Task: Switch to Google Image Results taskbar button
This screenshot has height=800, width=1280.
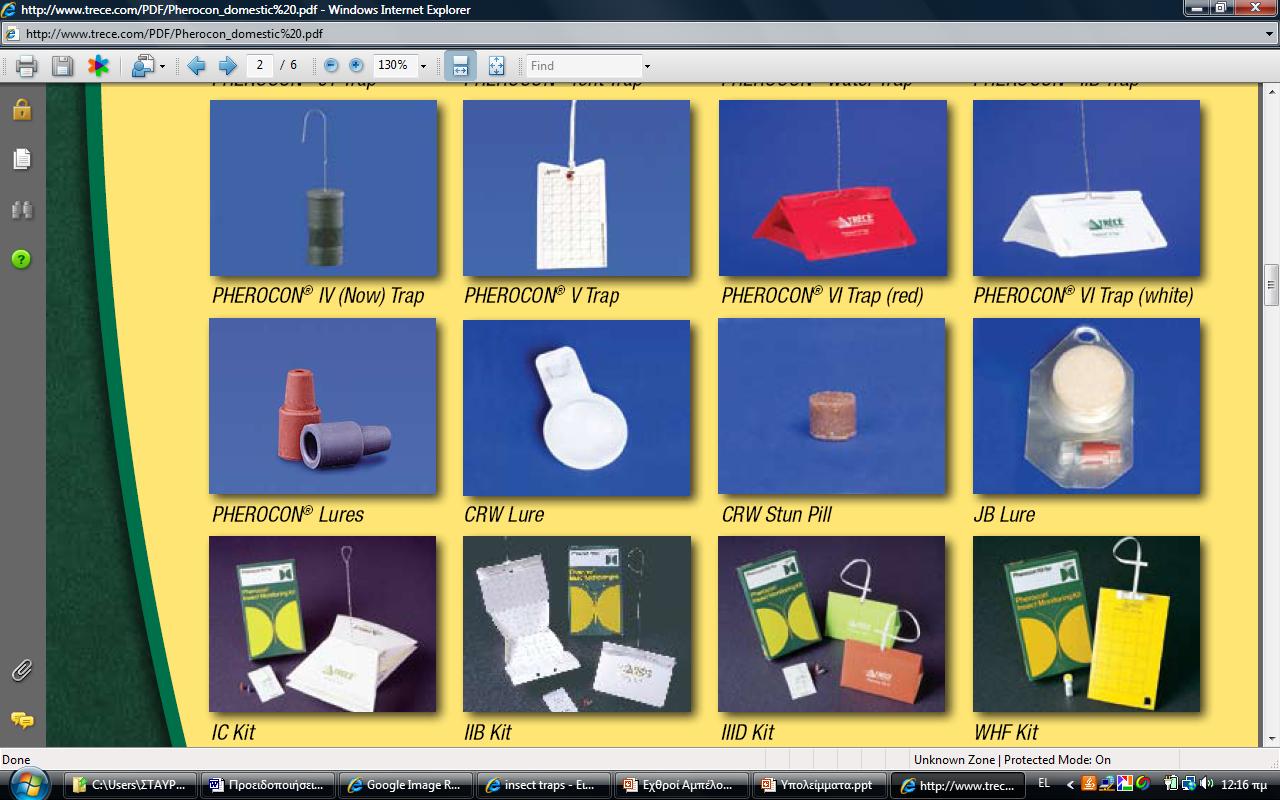Action: 405,785
